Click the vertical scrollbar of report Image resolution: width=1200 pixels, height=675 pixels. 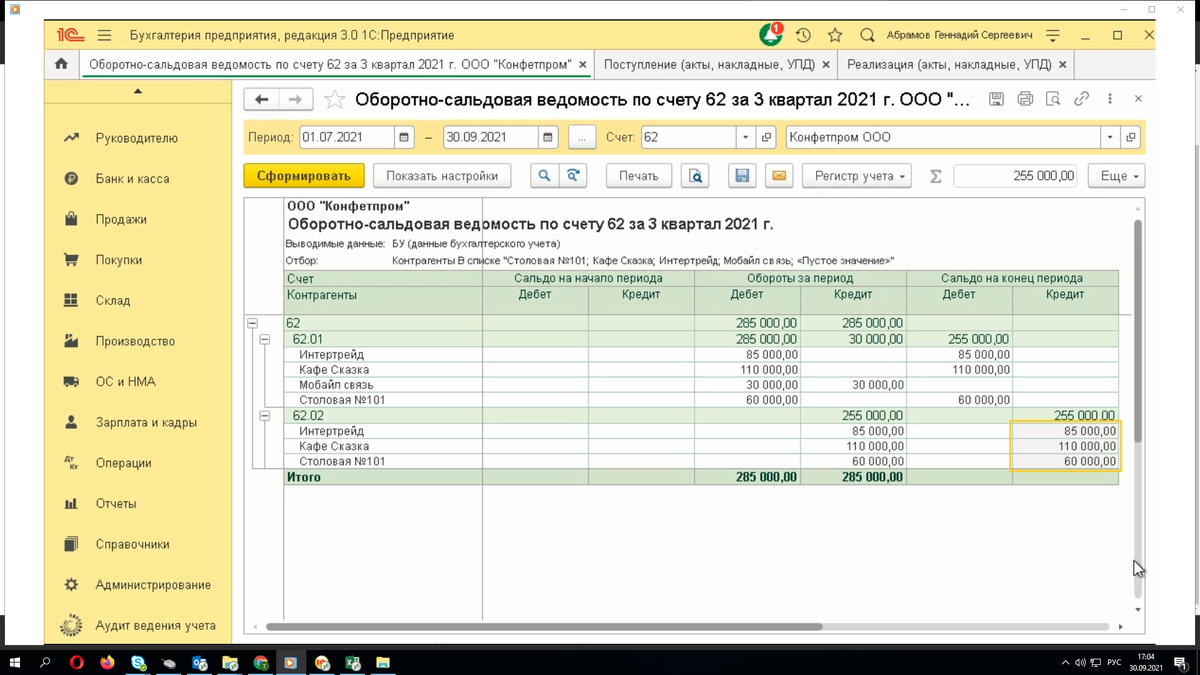[1138, 330]
